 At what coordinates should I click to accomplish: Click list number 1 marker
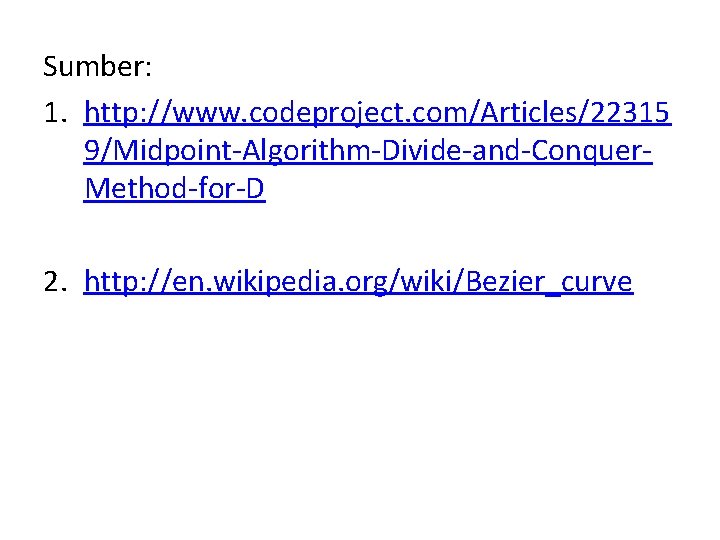[x=56, y=113]
